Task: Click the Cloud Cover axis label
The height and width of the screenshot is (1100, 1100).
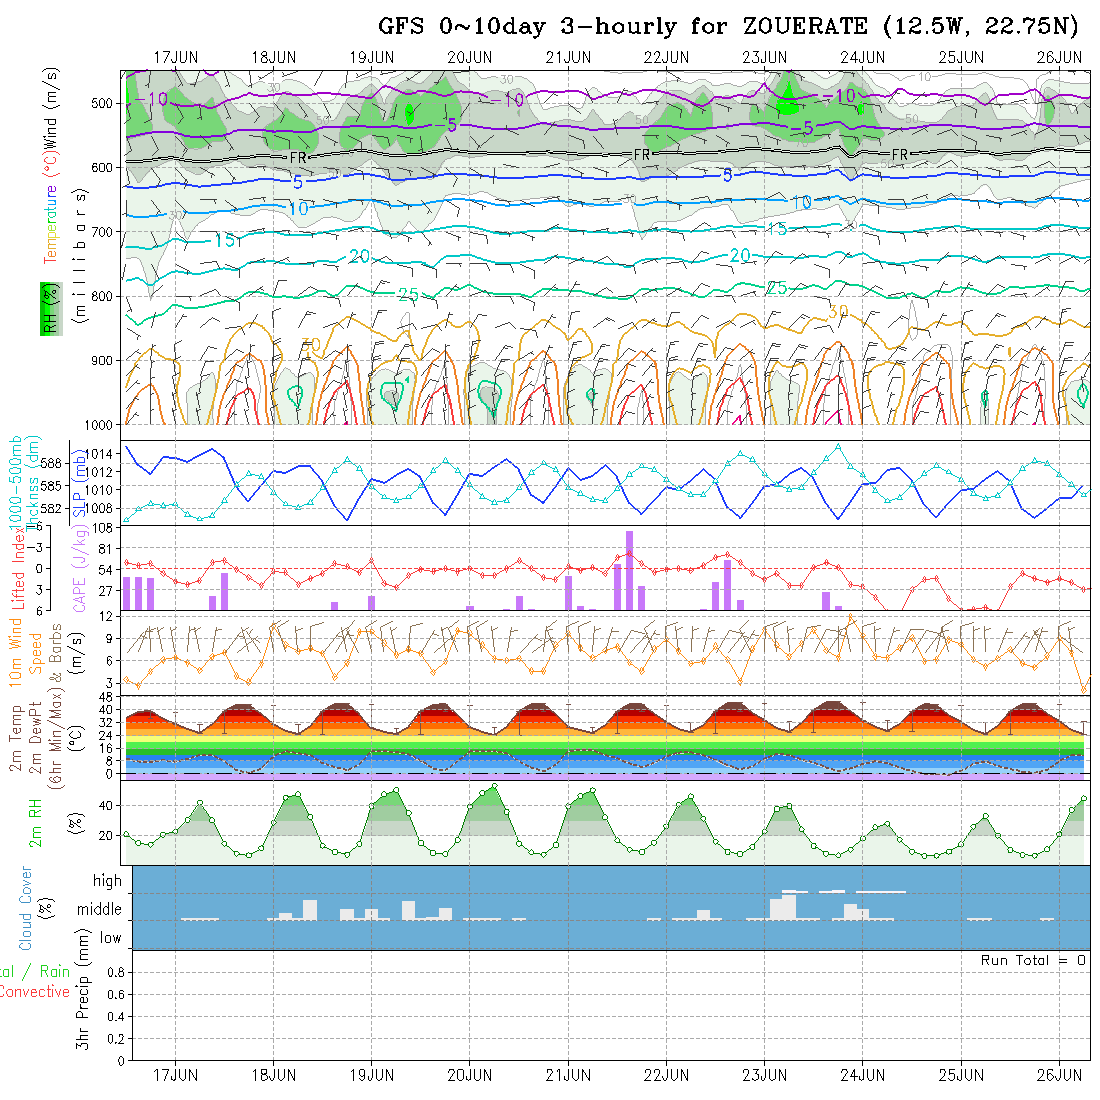Action: [27, 908]
